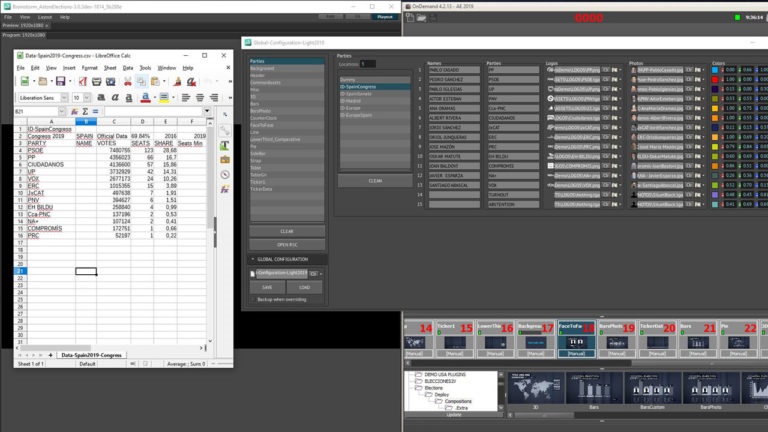
Task: Click the Clear Direct Formatting icon
Action: click(192, 81)
